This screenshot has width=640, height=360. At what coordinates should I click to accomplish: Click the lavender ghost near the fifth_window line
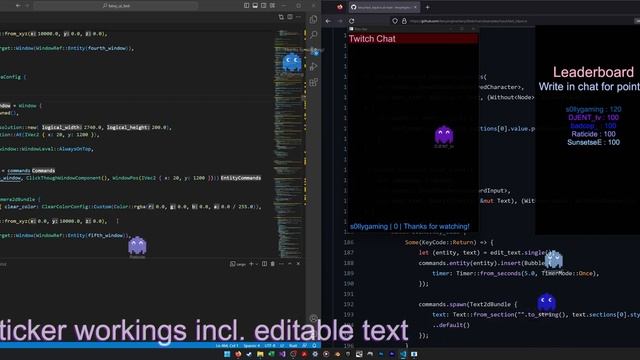pos(137,245)
